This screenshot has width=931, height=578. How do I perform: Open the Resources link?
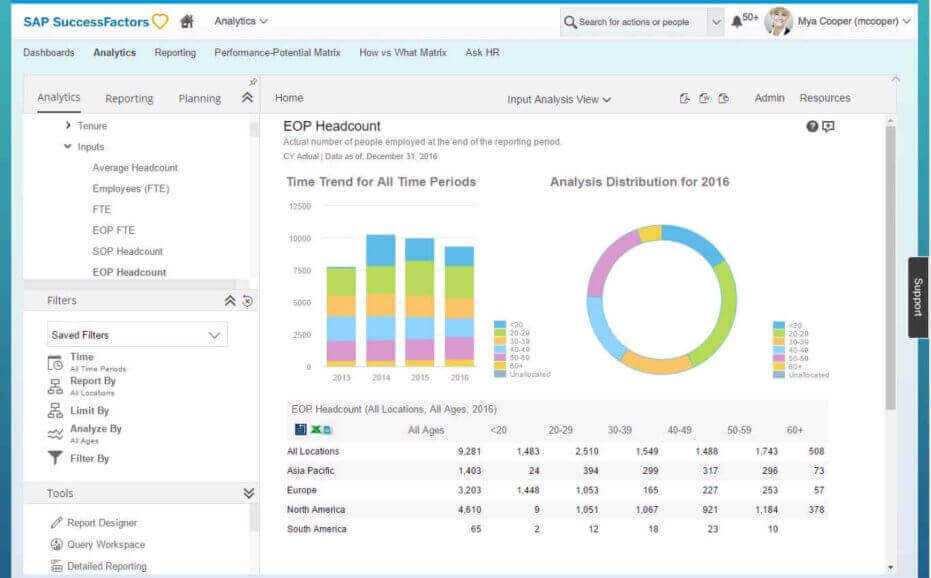[825, 98]
